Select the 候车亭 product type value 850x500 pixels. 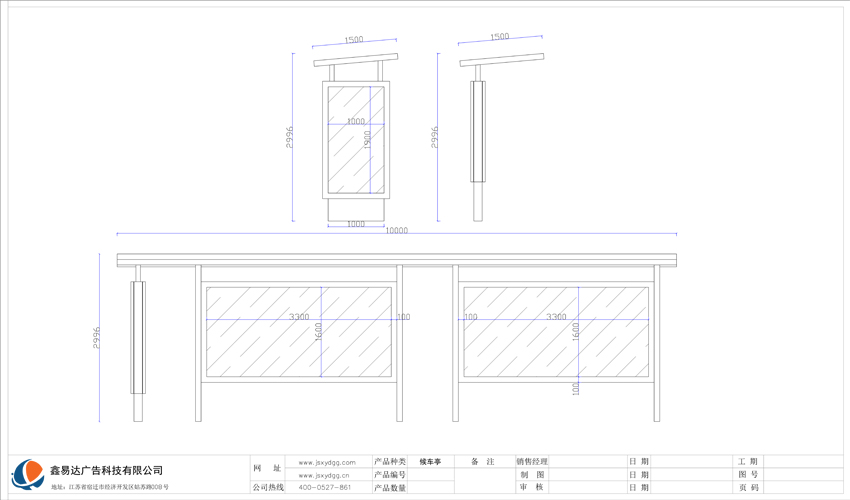430,462
